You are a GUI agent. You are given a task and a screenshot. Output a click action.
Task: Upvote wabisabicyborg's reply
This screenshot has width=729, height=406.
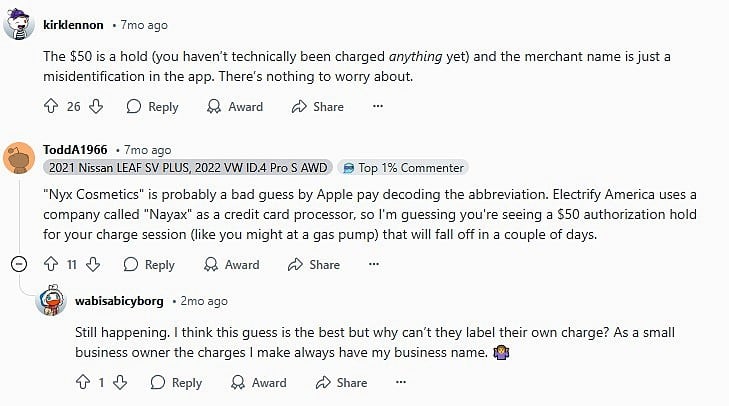(84, 382)
